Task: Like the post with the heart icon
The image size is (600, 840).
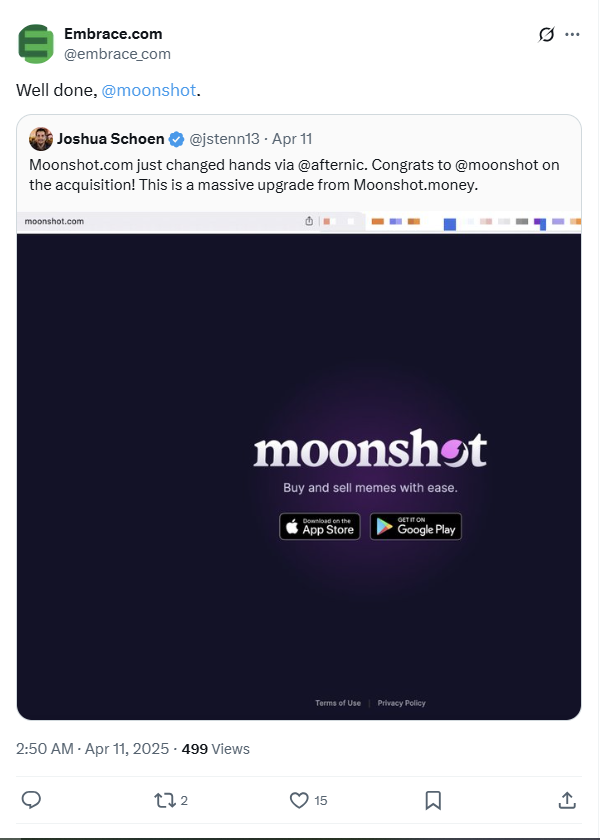Action: point(299,799)
